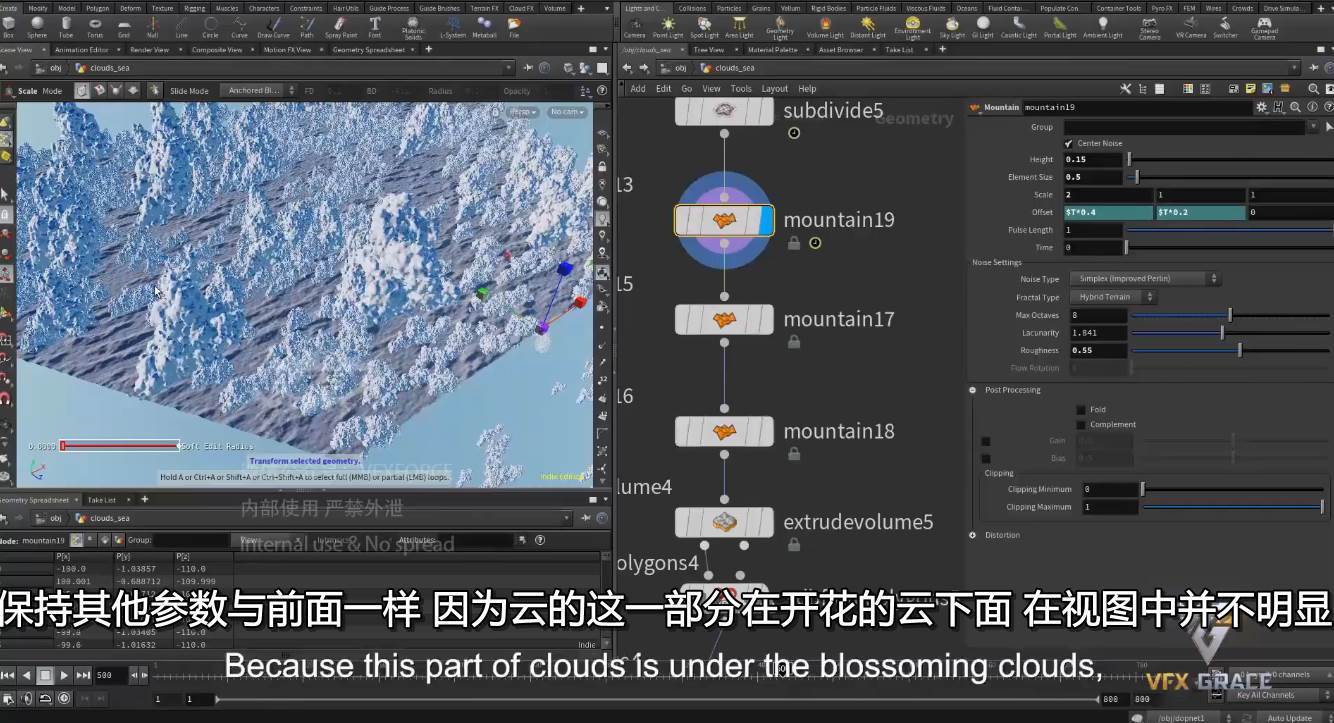The image size is (1334, 723).
Task: Select the Font shelf tool
Action: click(375, 26)
